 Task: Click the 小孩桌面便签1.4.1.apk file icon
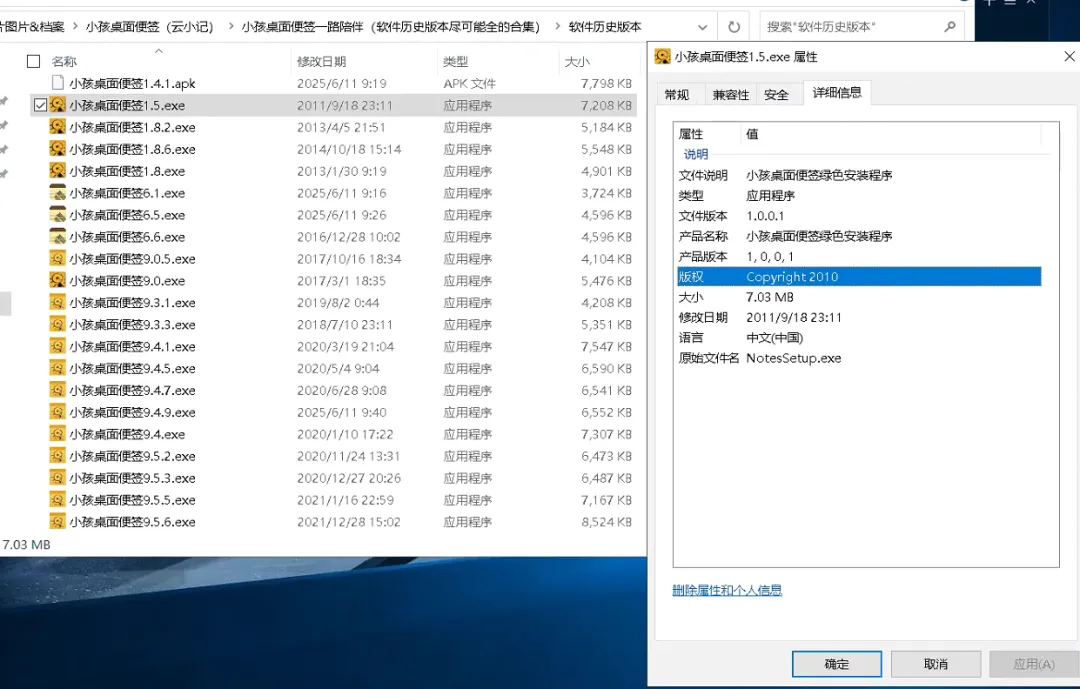coord(58,83)
